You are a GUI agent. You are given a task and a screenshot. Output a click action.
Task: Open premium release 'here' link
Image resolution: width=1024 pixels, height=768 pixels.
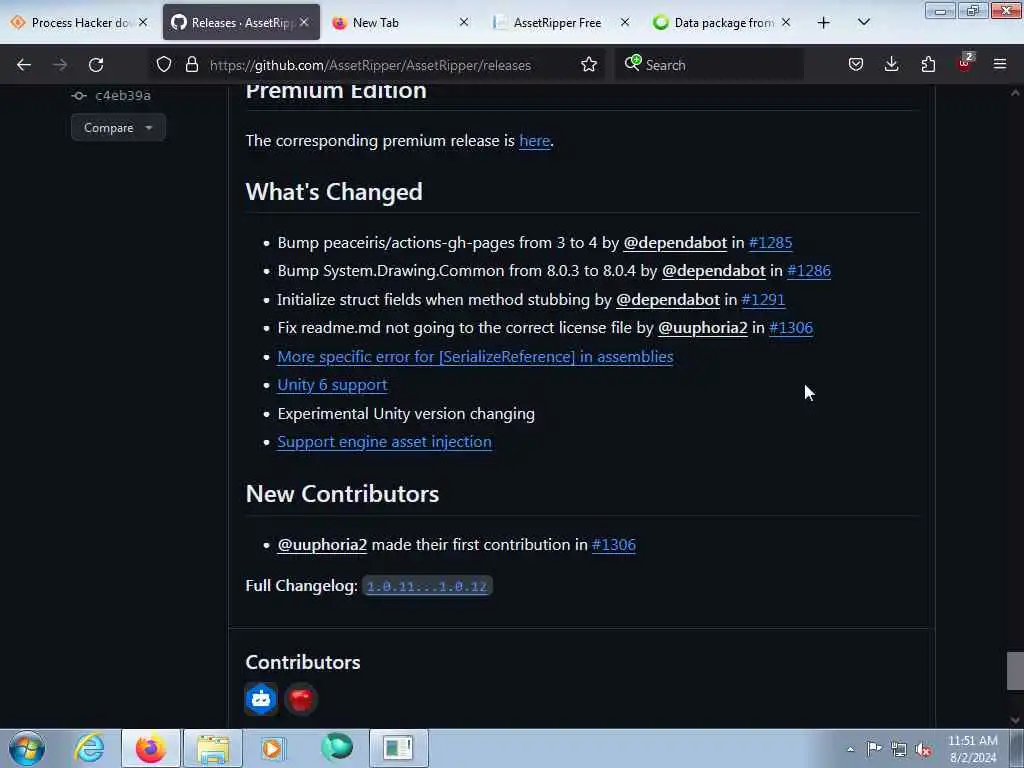pos(534,141)
